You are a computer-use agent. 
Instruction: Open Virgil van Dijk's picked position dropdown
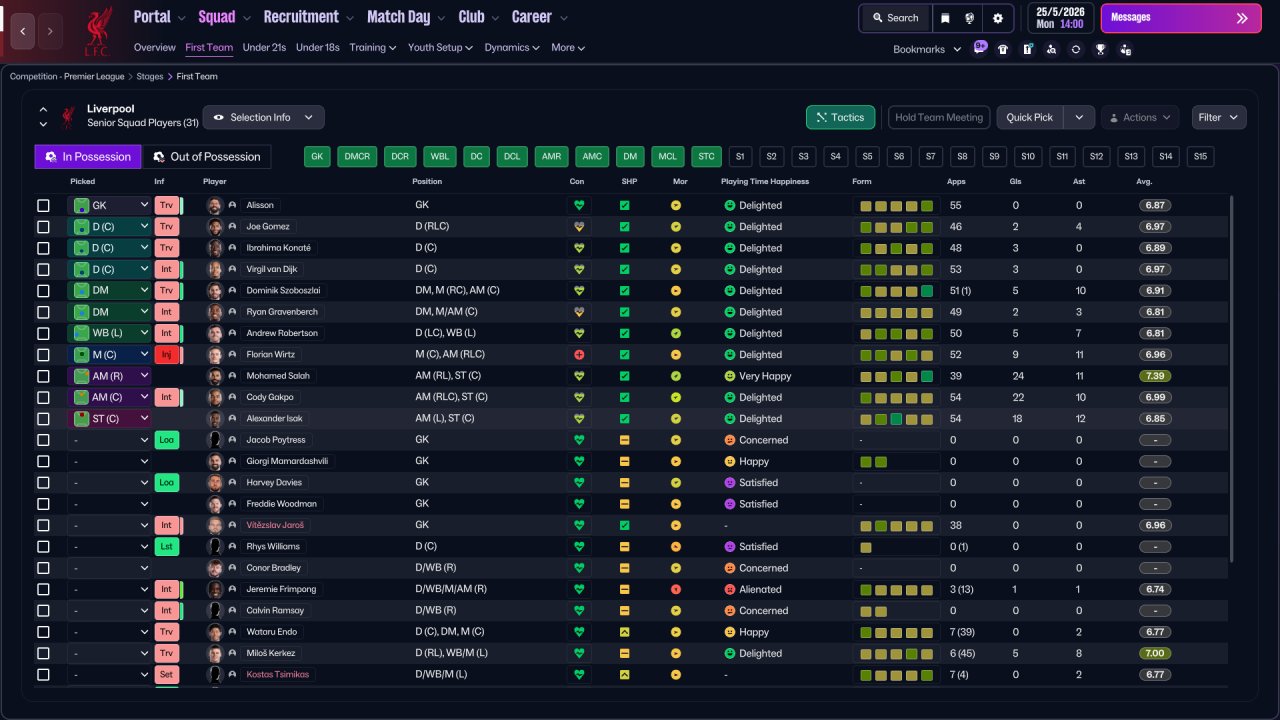click(109, 269)
